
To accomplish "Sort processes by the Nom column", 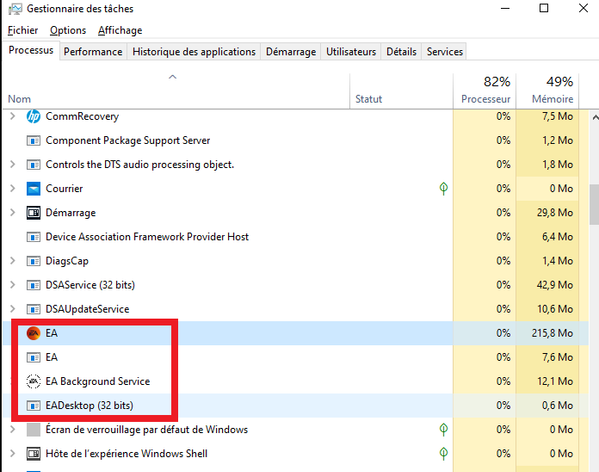I will [176, 91].
